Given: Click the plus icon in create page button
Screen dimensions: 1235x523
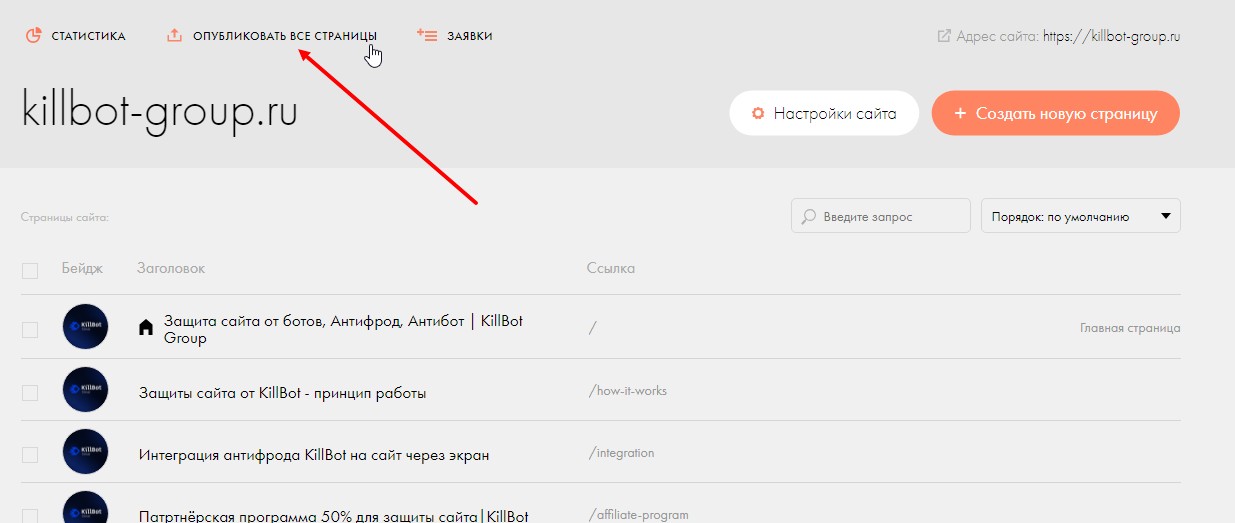Looking at the screenshot, I should tap(960, 113).
